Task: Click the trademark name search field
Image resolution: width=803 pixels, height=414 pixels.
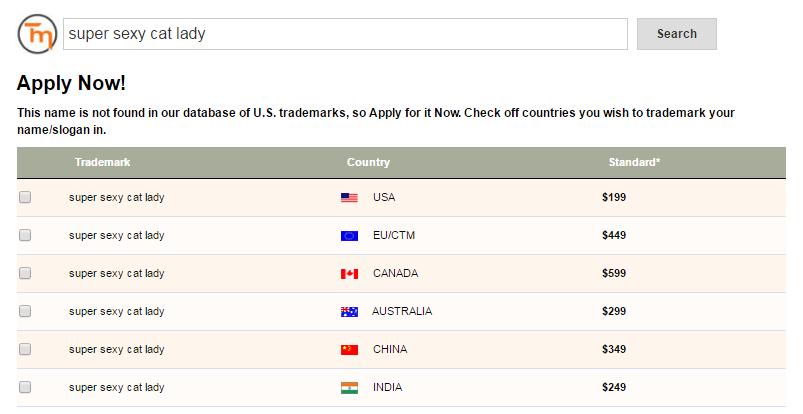Action: (345, 34)
